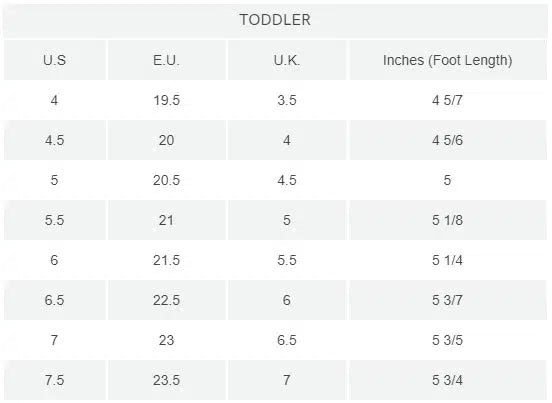Select the foot length 5 3/7 cell
552x403 pixels.
click(447, 300)
